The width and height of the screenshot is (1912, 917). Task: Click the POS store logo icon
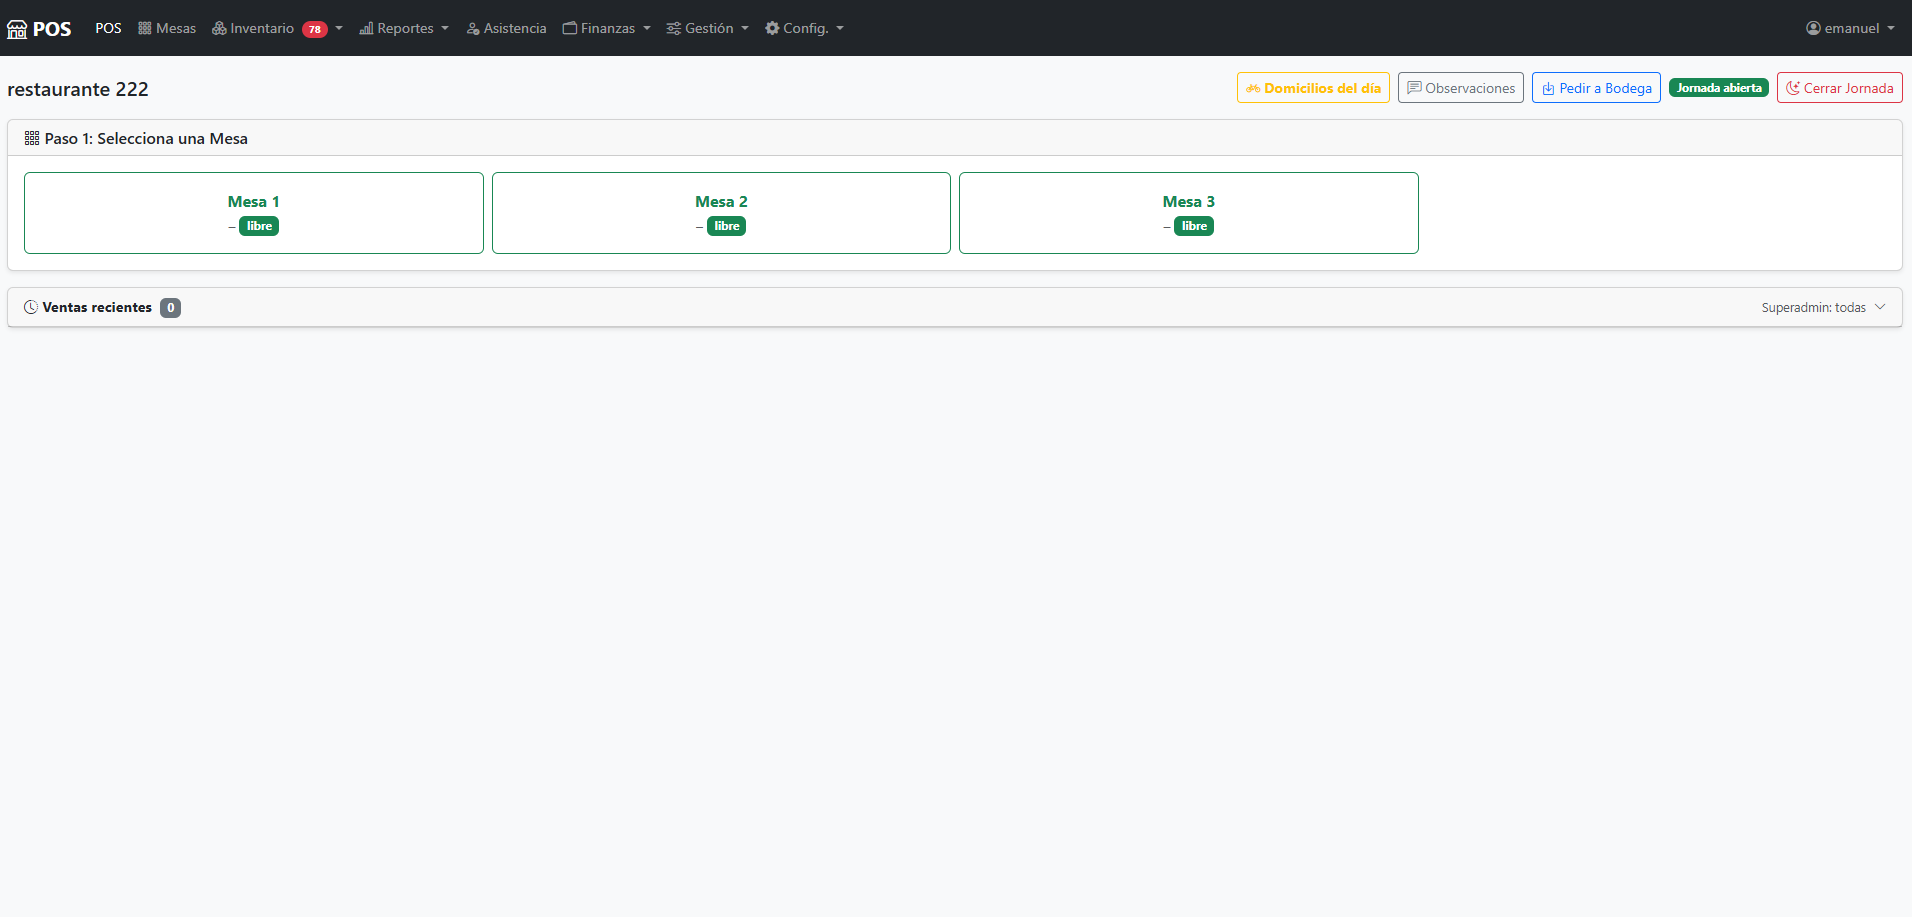(17, 29)
